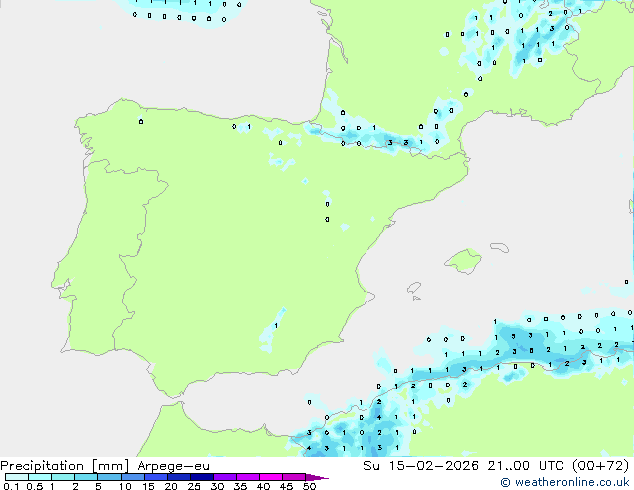Select the 5–10 mm legend color box
This screenshot has width=634, height=490.
pos(109,477)
